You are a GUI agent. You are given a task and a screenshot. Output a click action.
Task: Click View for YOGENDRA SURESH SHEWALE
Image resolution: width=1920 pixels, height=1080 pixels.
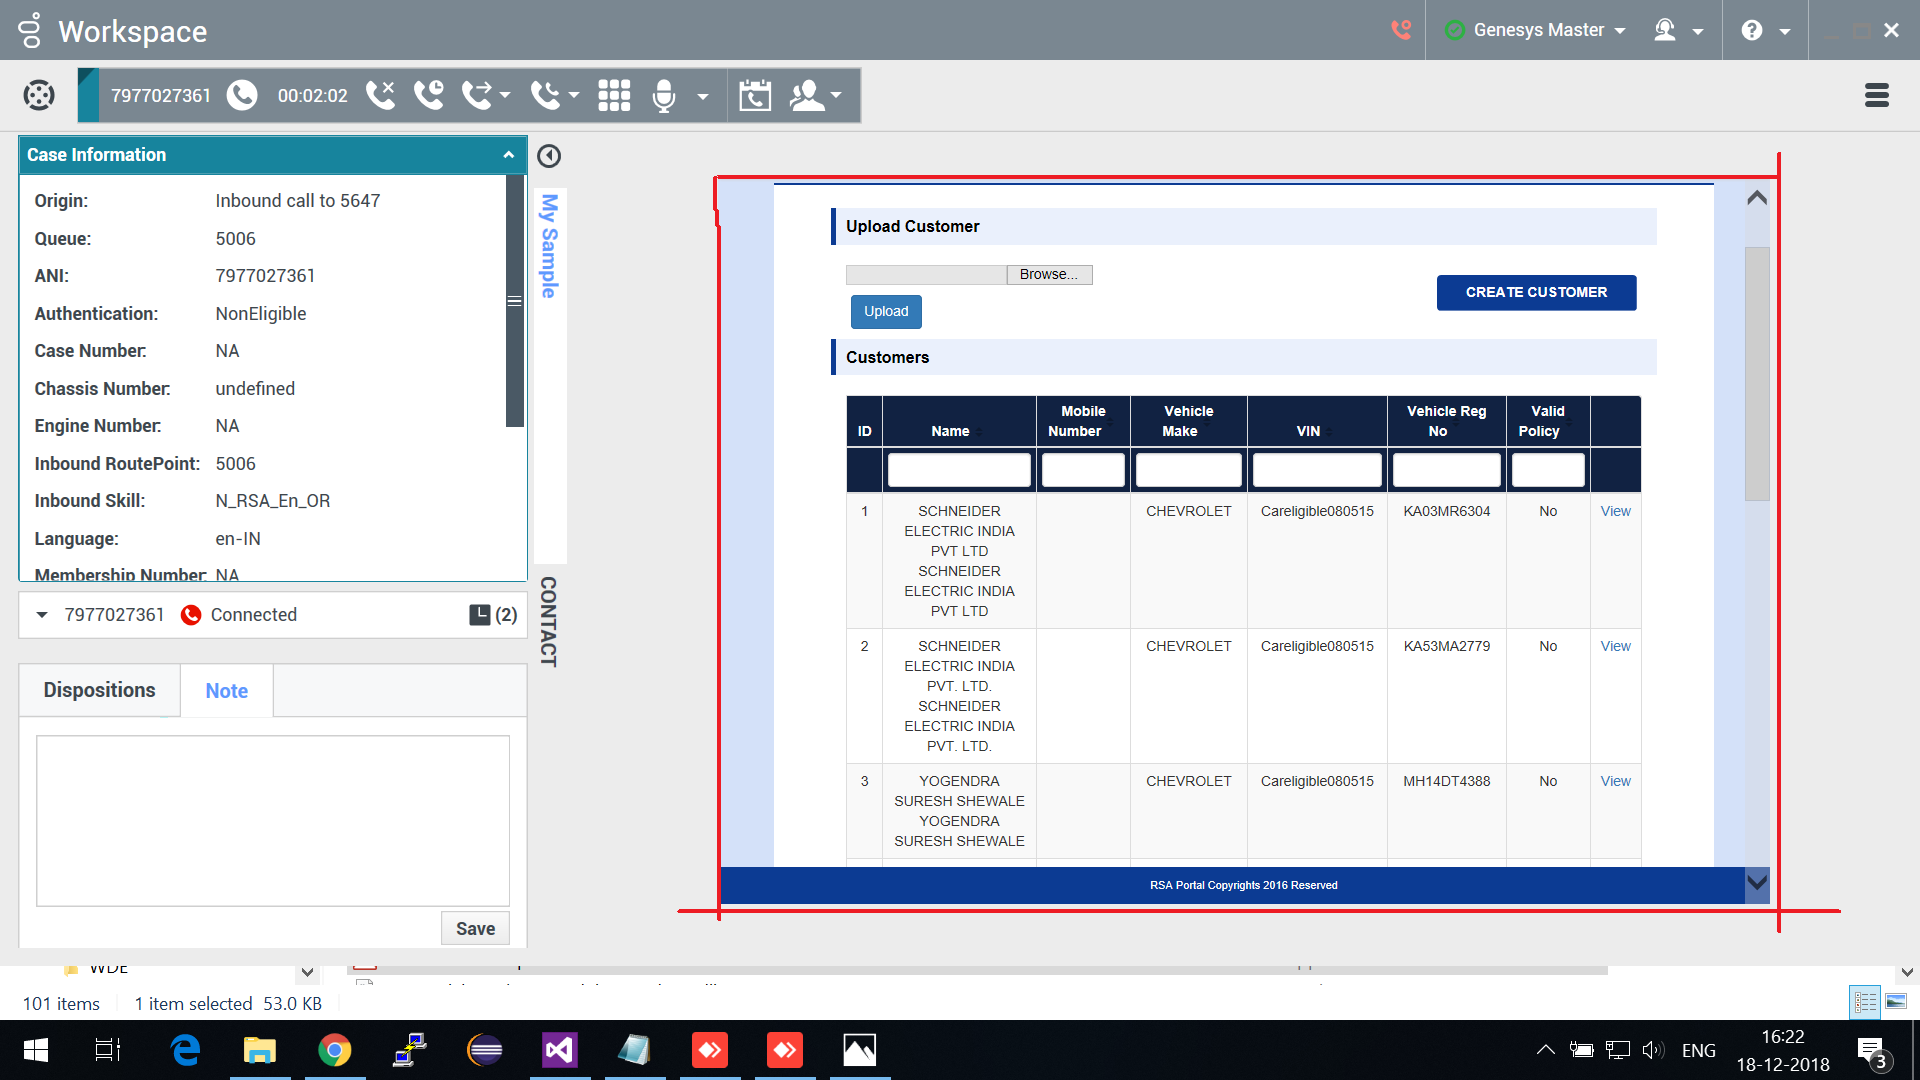pyautogui.click(x=1615, y=781)
